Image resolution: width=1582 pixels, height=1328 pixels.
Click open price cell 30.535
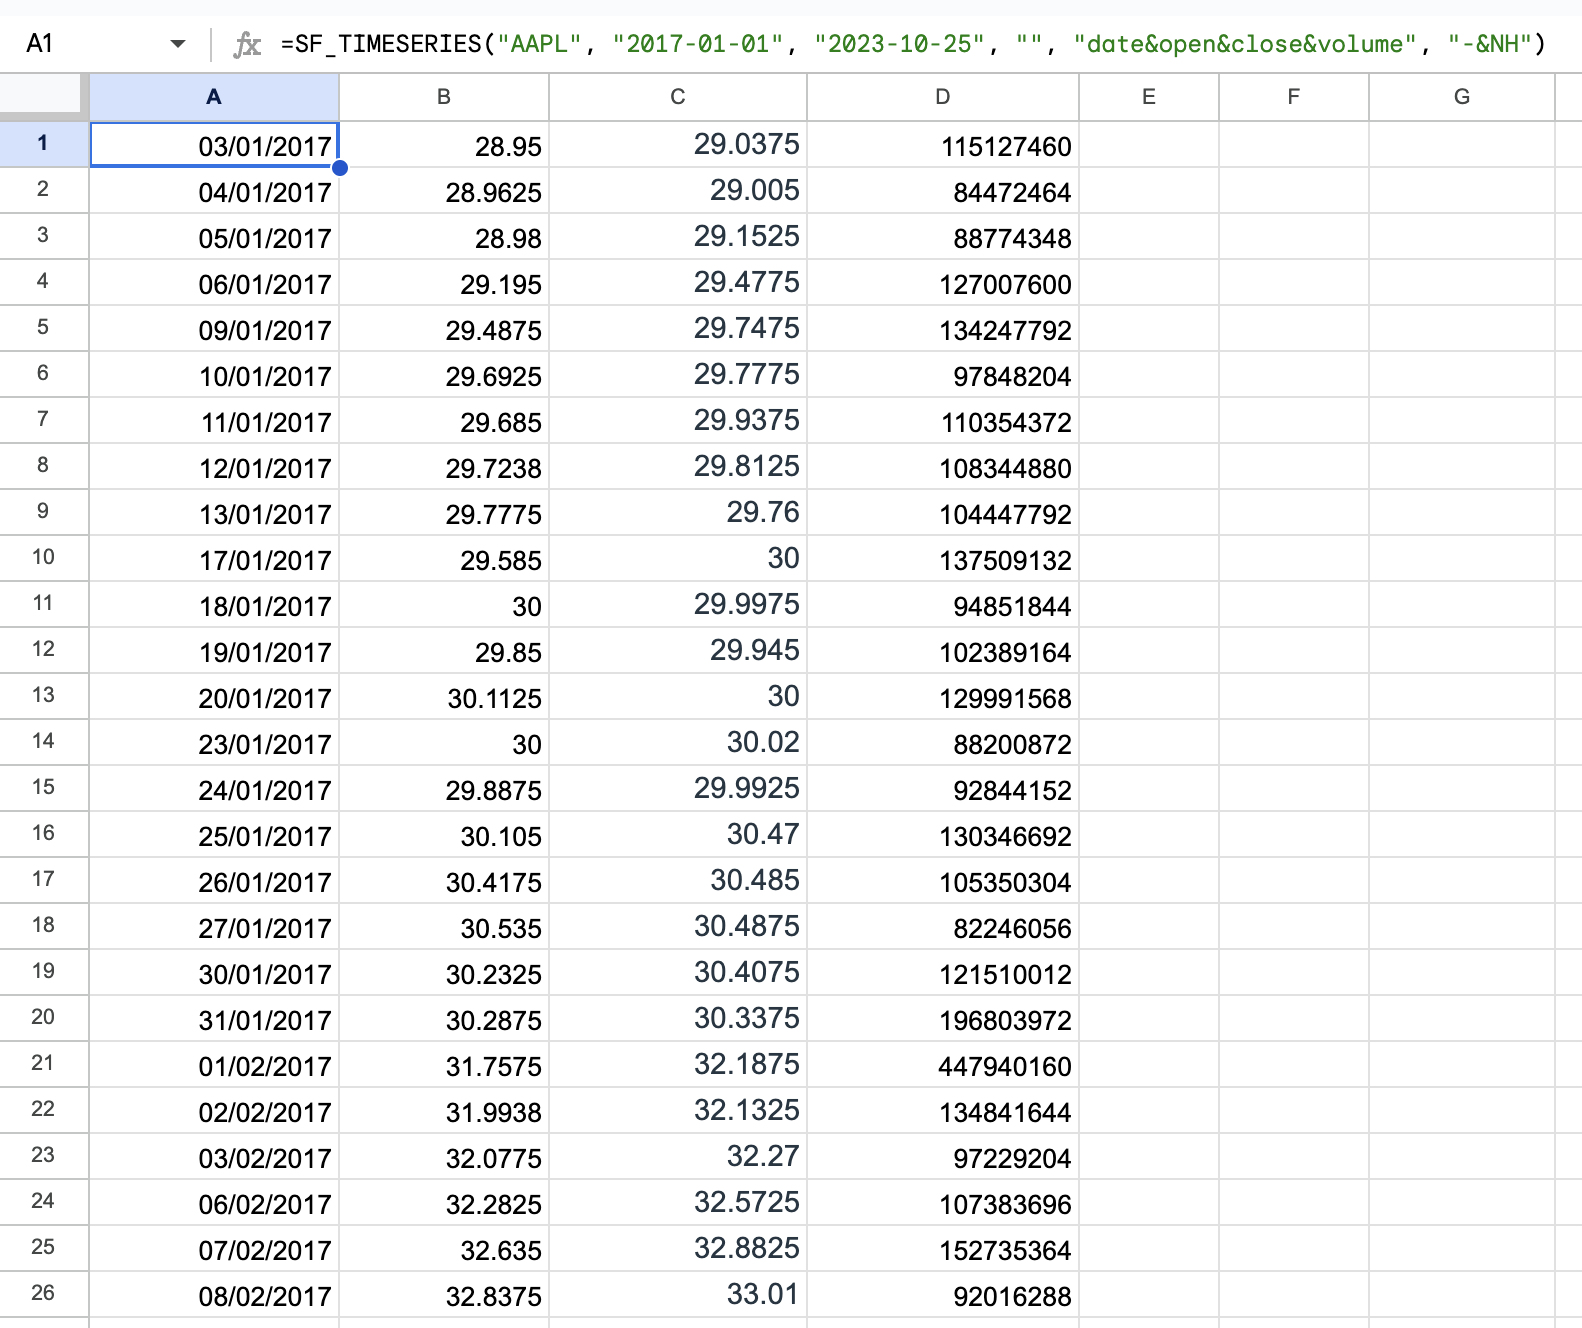tap(444, 927)
